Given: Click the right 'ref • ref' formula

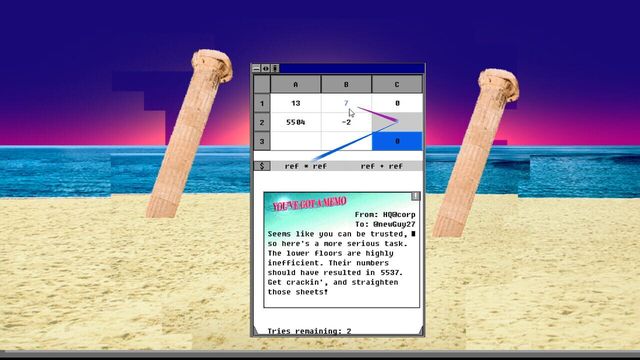Looking at the screenshot, I should click(382, 166).
